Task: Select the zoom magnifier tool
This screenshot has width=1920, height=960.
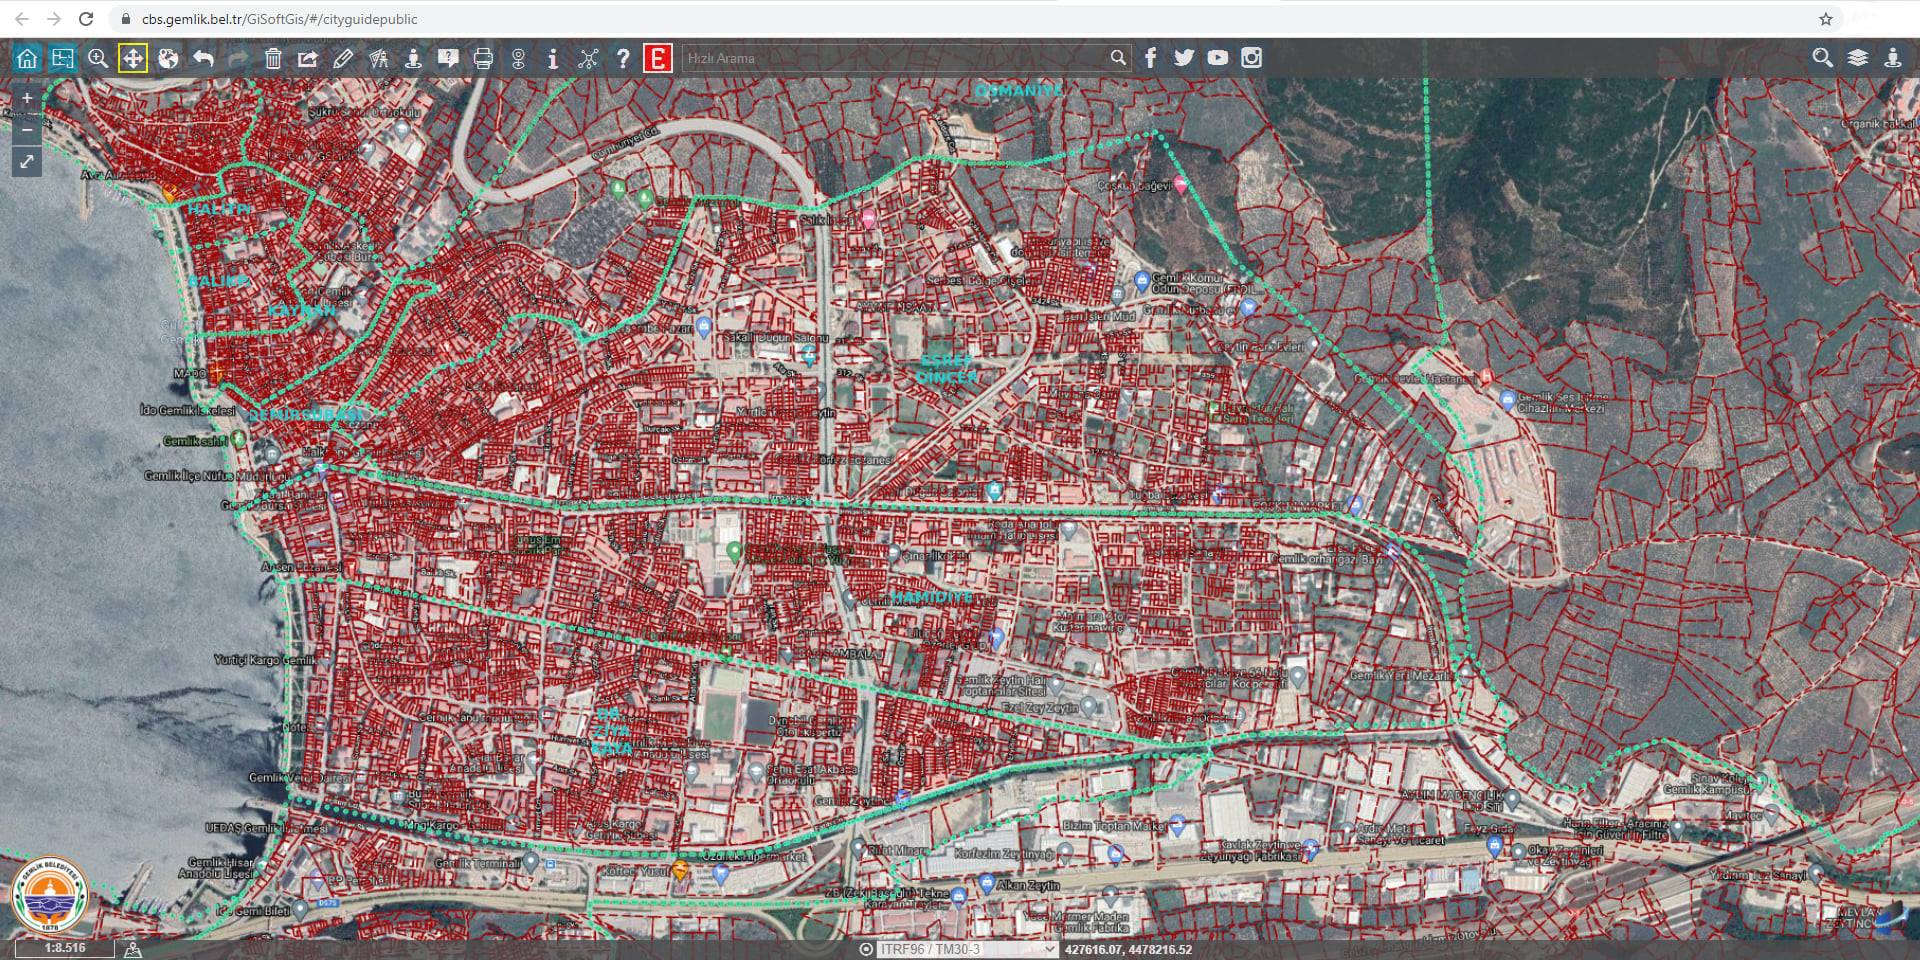Action: click(97, 58)
